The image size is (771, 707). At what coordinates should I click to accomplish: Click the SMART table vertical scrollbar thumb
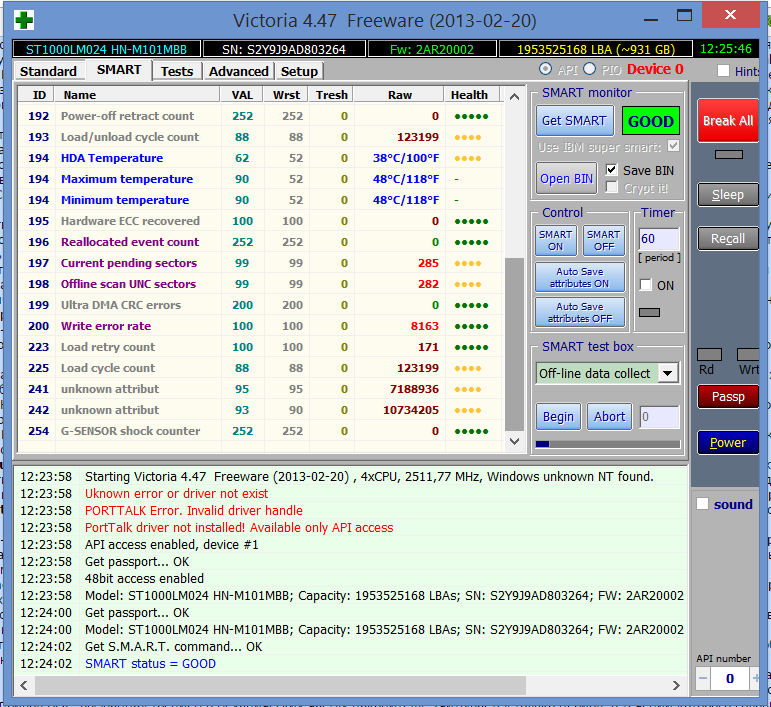(514, 344)
